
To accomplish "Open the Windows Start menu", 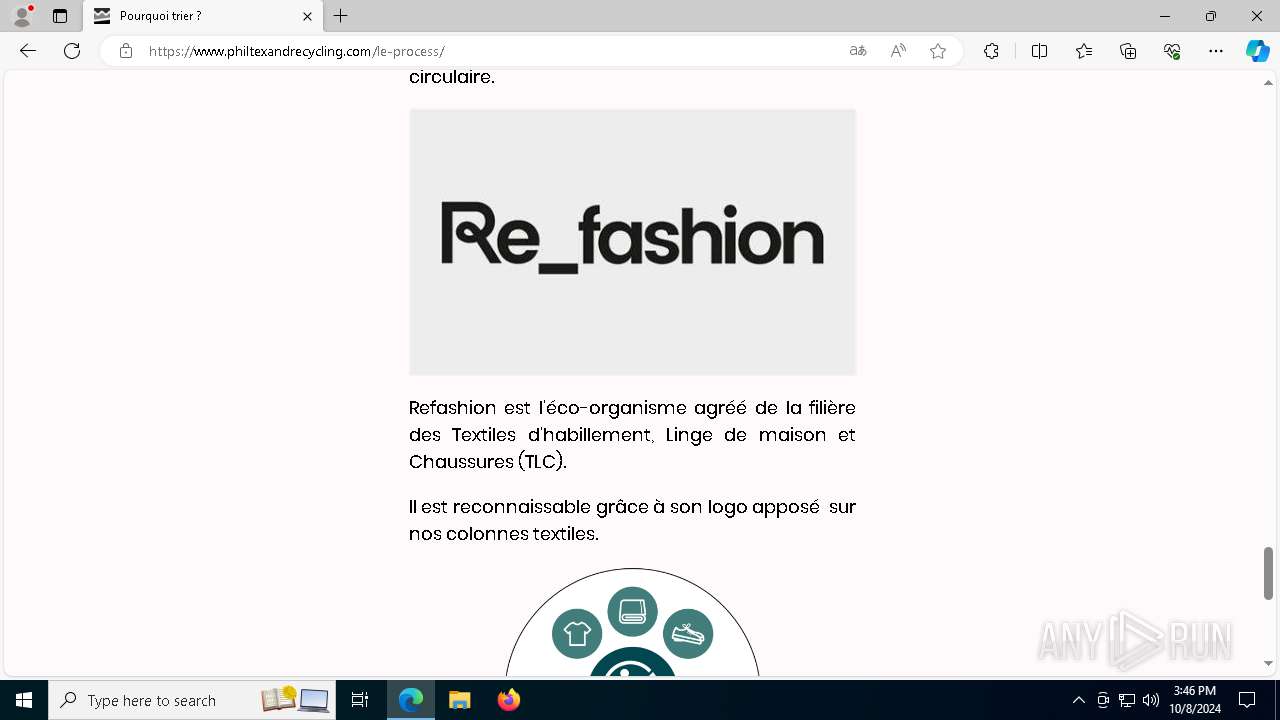I will click(24, 700).
